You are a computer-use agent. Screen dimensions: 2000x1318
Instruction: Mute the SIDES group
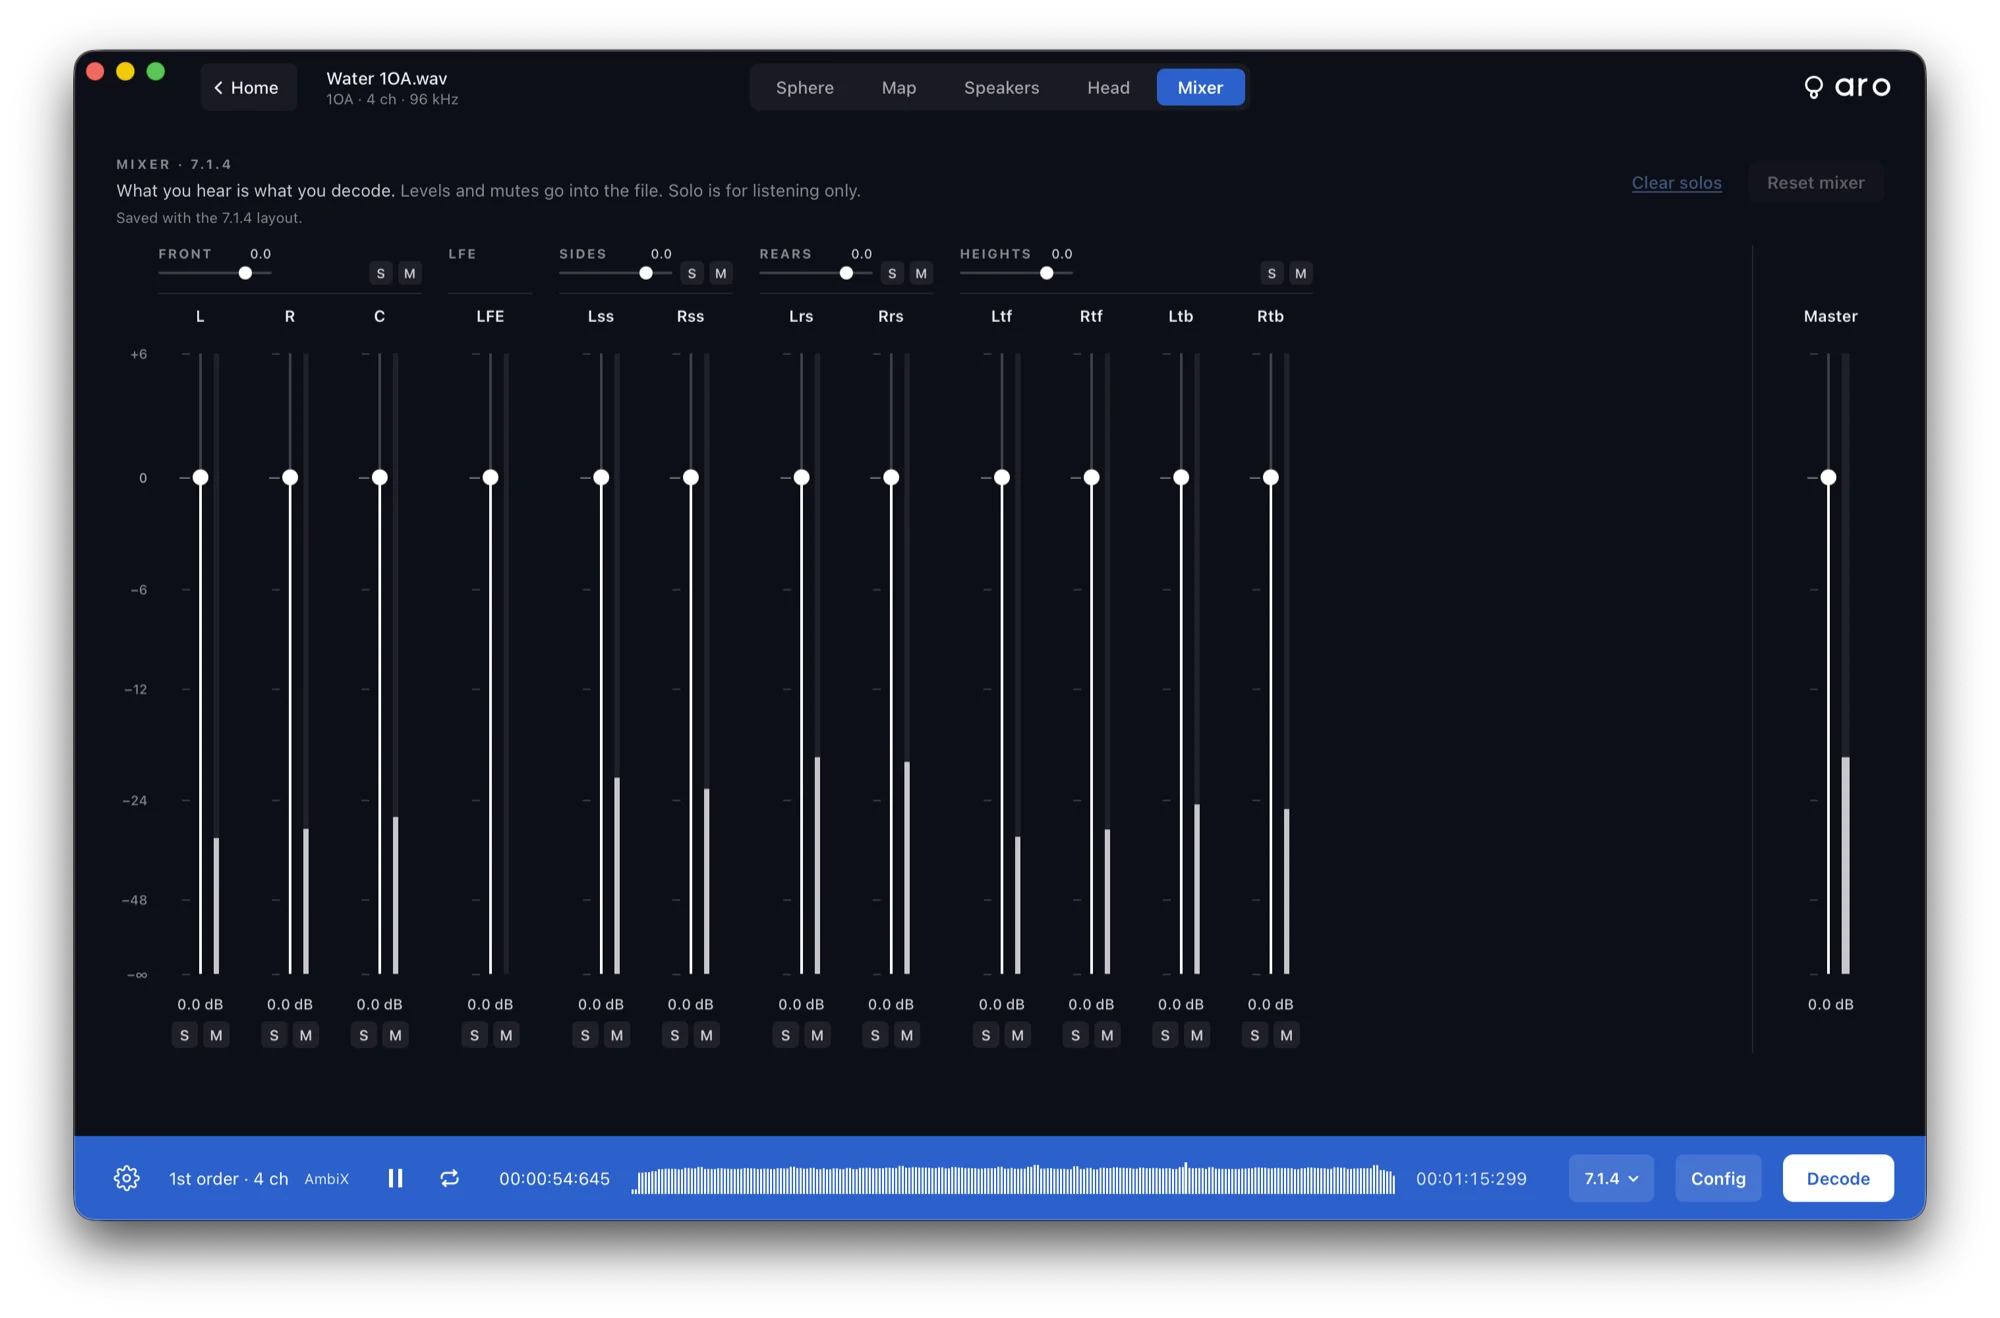tap(721, 273)
